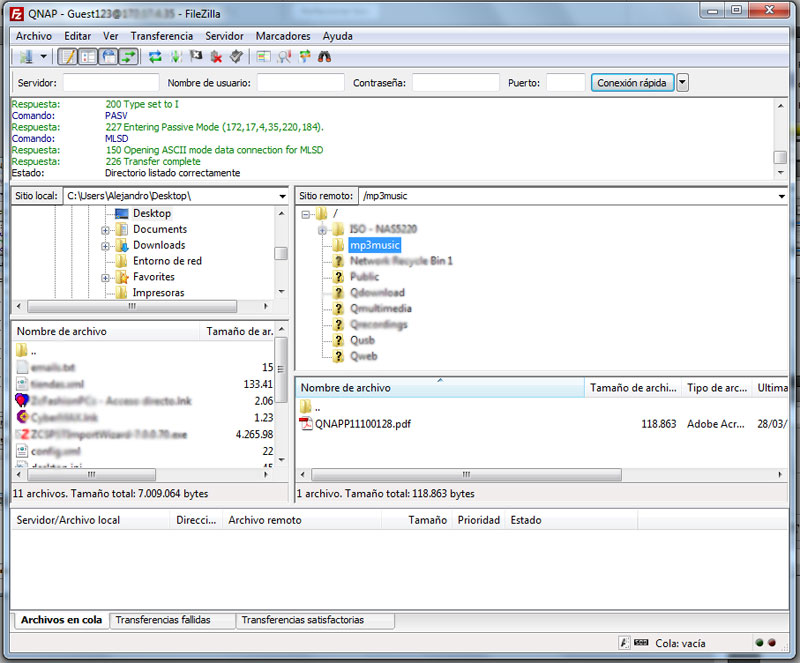Screen dimensions: 800x663
Task: Click the refresh file lists icon
Action: click(156, 57)
